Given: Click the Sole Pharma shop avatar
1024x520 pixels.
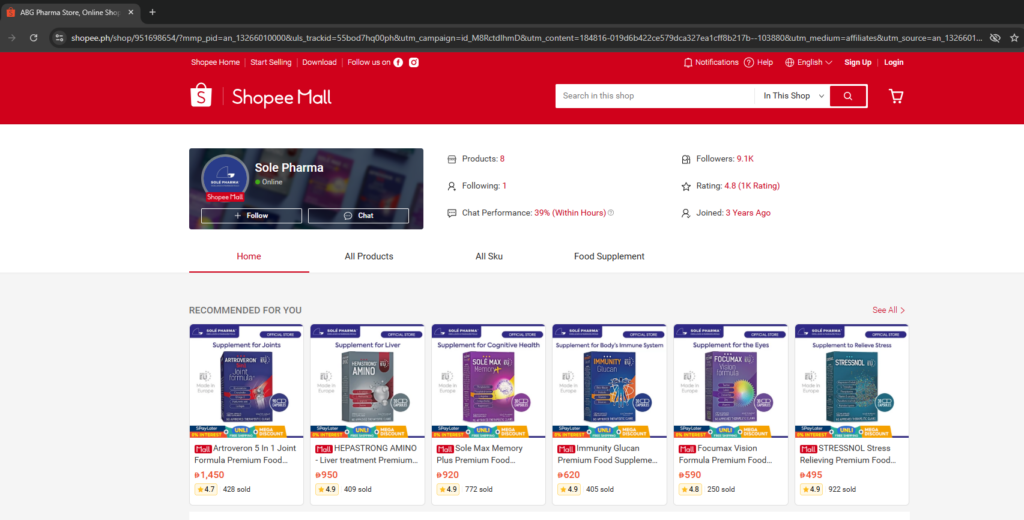Looking at the screenshot, I should (x=225, y=176).
